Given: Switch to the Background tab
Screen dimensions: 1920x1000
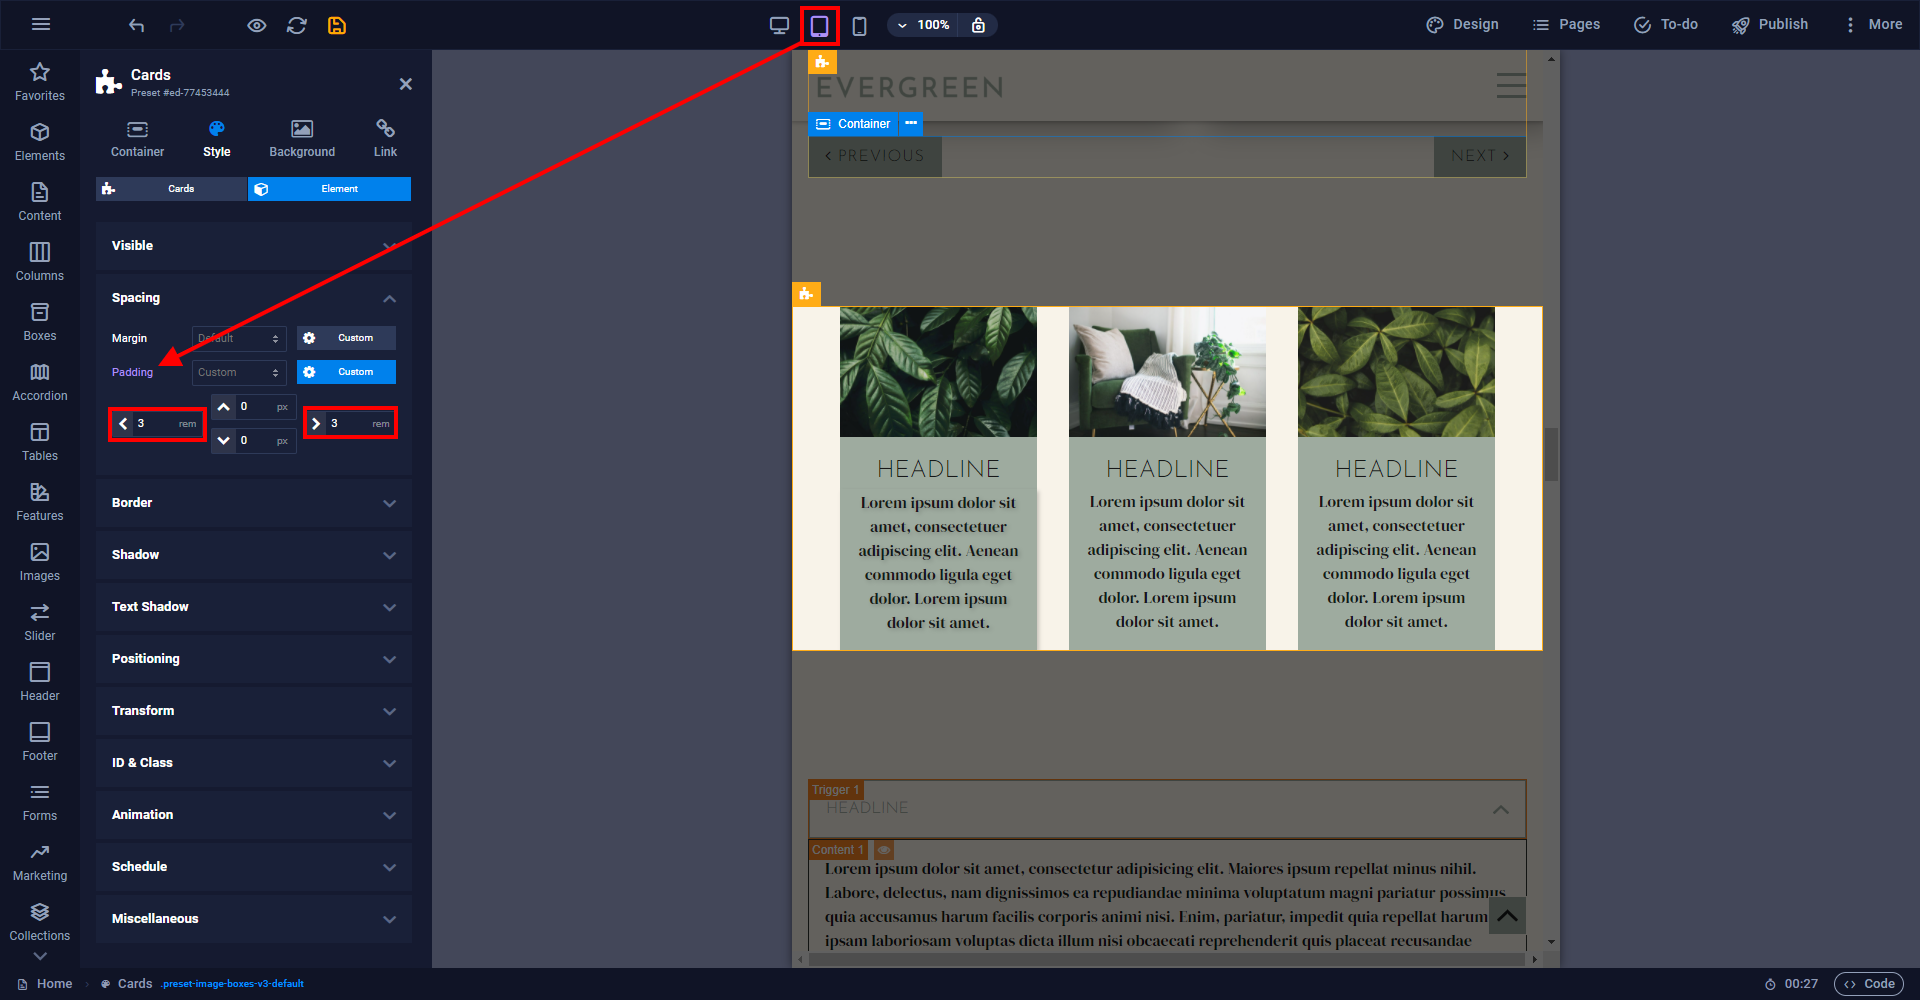Looking at the screenshot, I should [x=302, y=139].
